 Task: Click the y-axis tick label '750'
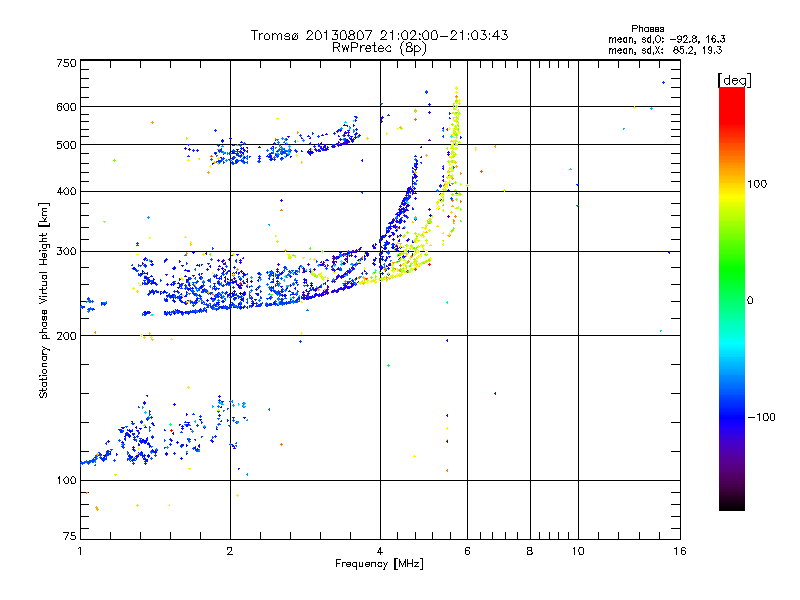coord(66,63)
